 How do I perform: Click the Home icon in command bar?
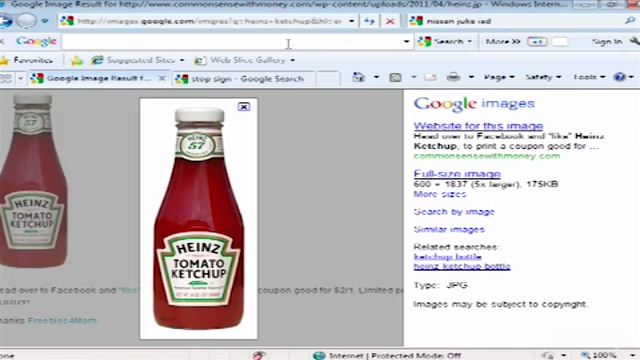[359, 77]
